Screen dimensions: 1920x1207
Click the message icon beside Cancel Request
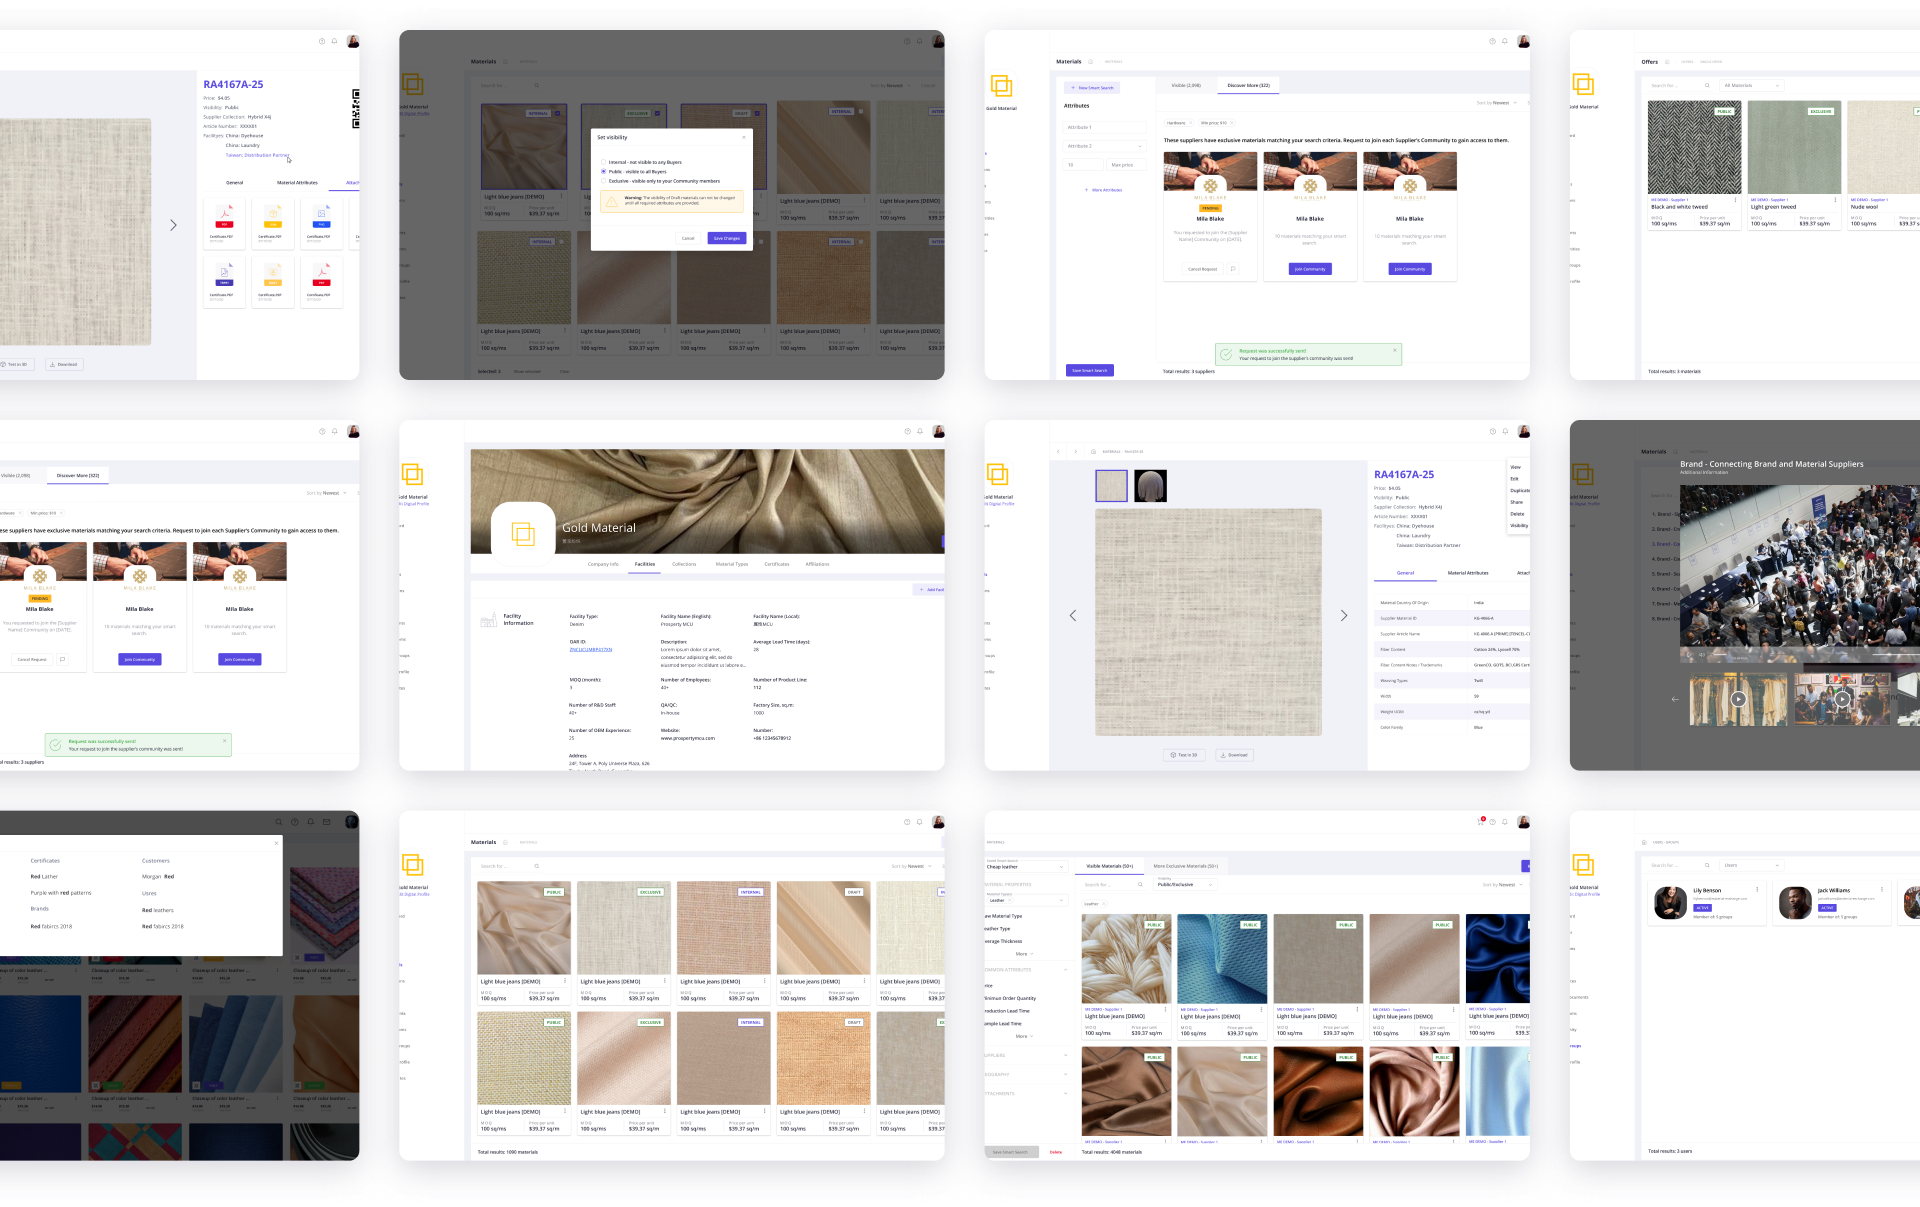pyautogui.click(x=1233, y=269)
